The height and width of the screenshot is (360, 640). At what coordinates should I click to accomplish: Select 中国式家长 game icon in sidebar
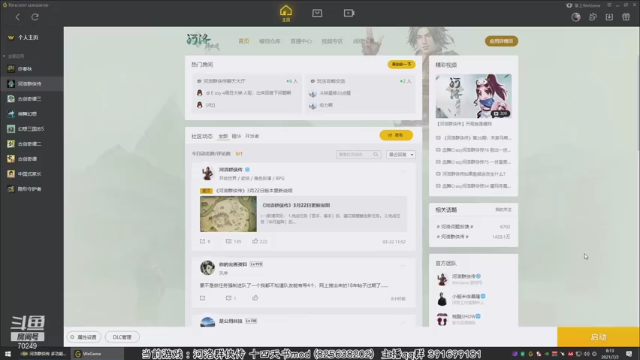11,174
